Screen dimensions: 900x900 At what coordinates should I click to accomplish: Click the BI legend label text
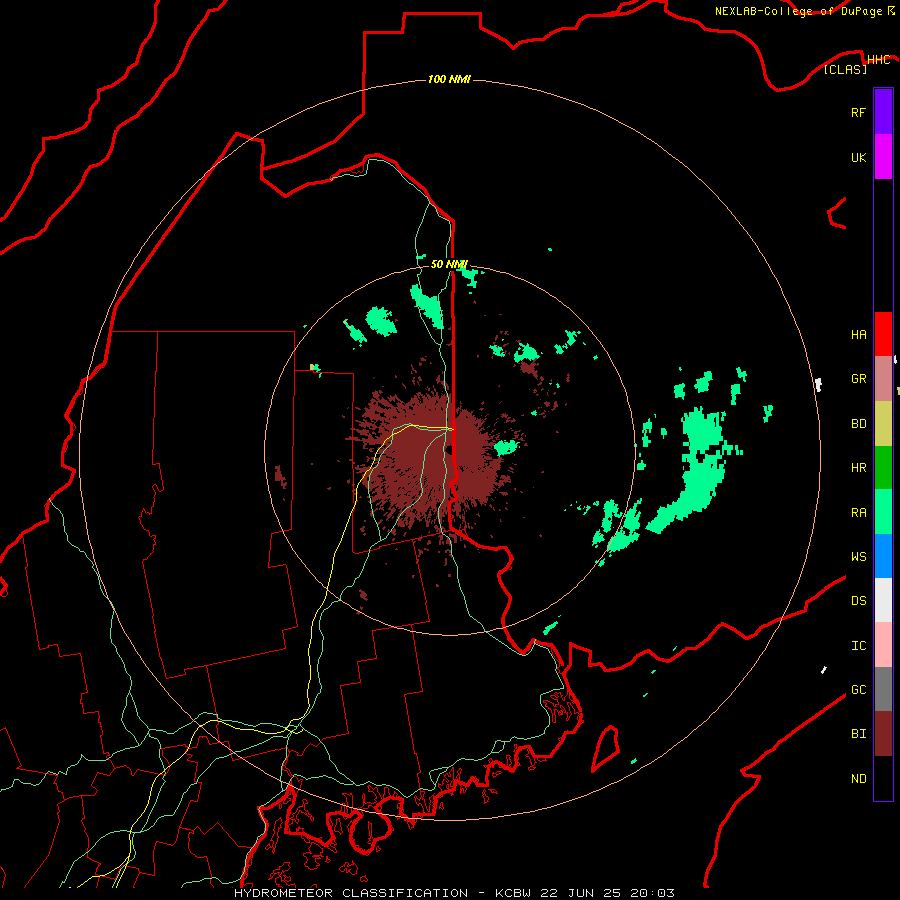858,734
